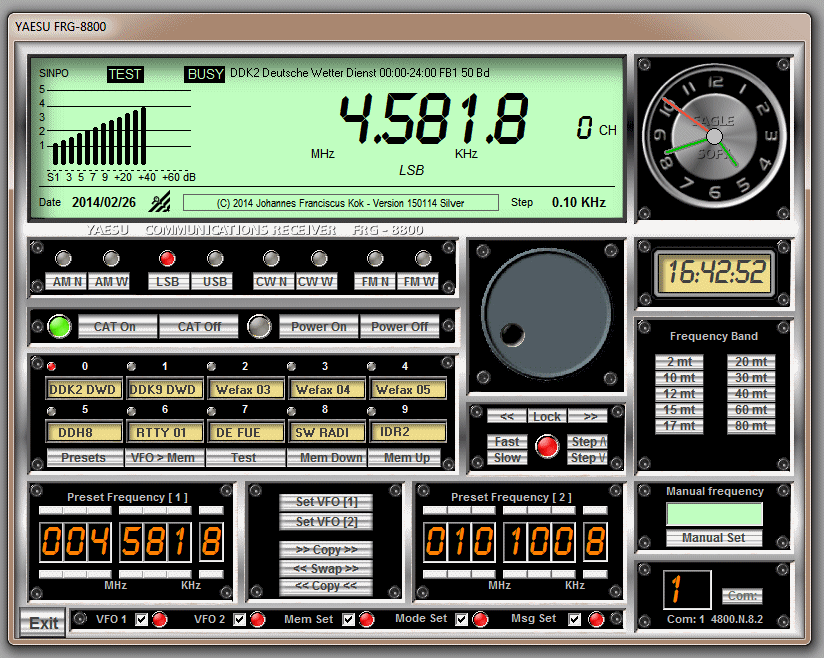Click the Manual Set button
The width and height of the screenshot is (824, 658).
pos(714,538)
